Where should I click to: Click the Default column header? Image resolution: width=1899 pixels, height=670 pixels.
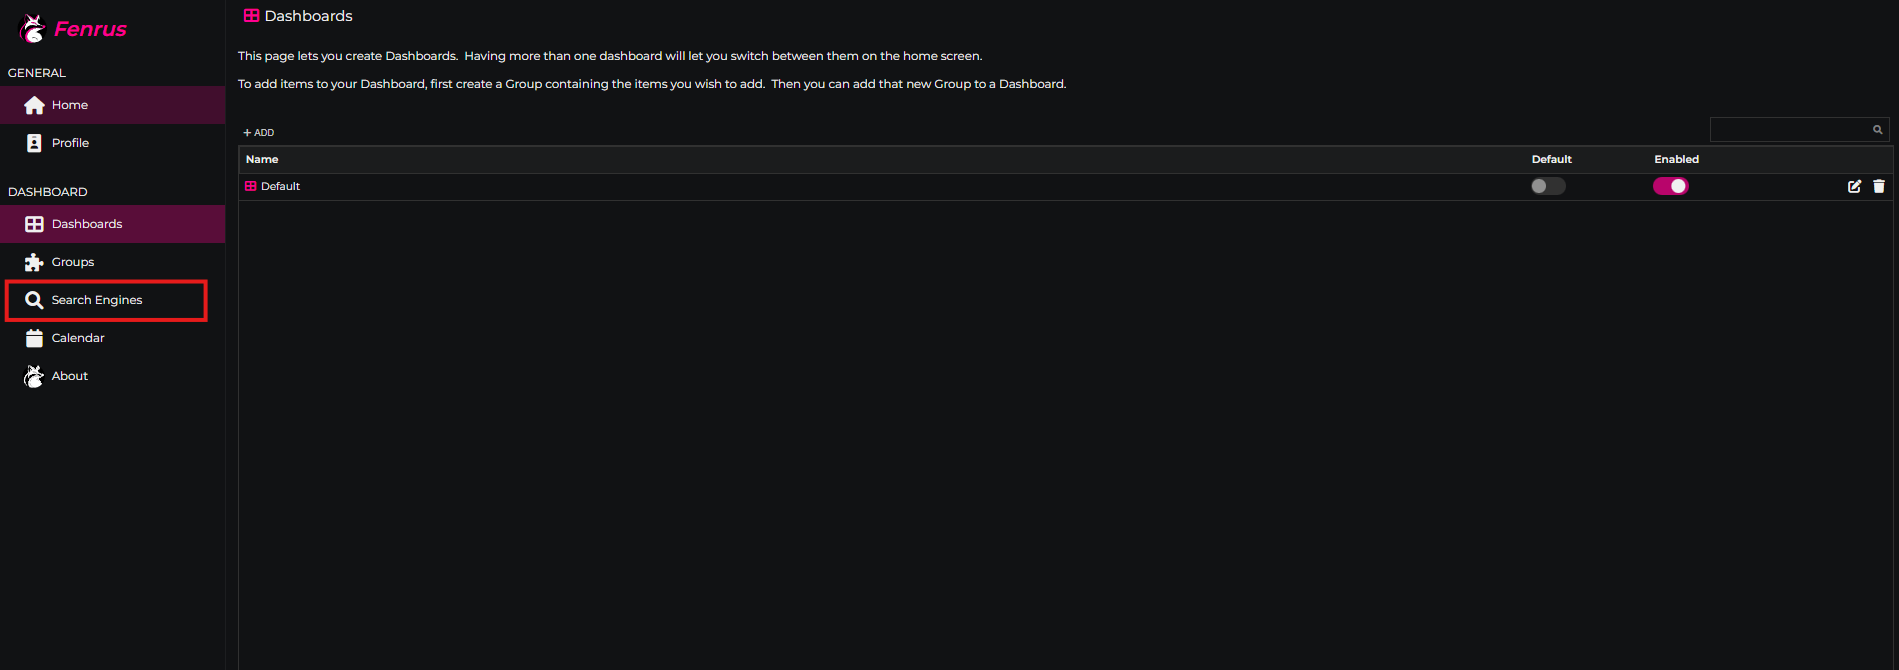[1551, 159]
